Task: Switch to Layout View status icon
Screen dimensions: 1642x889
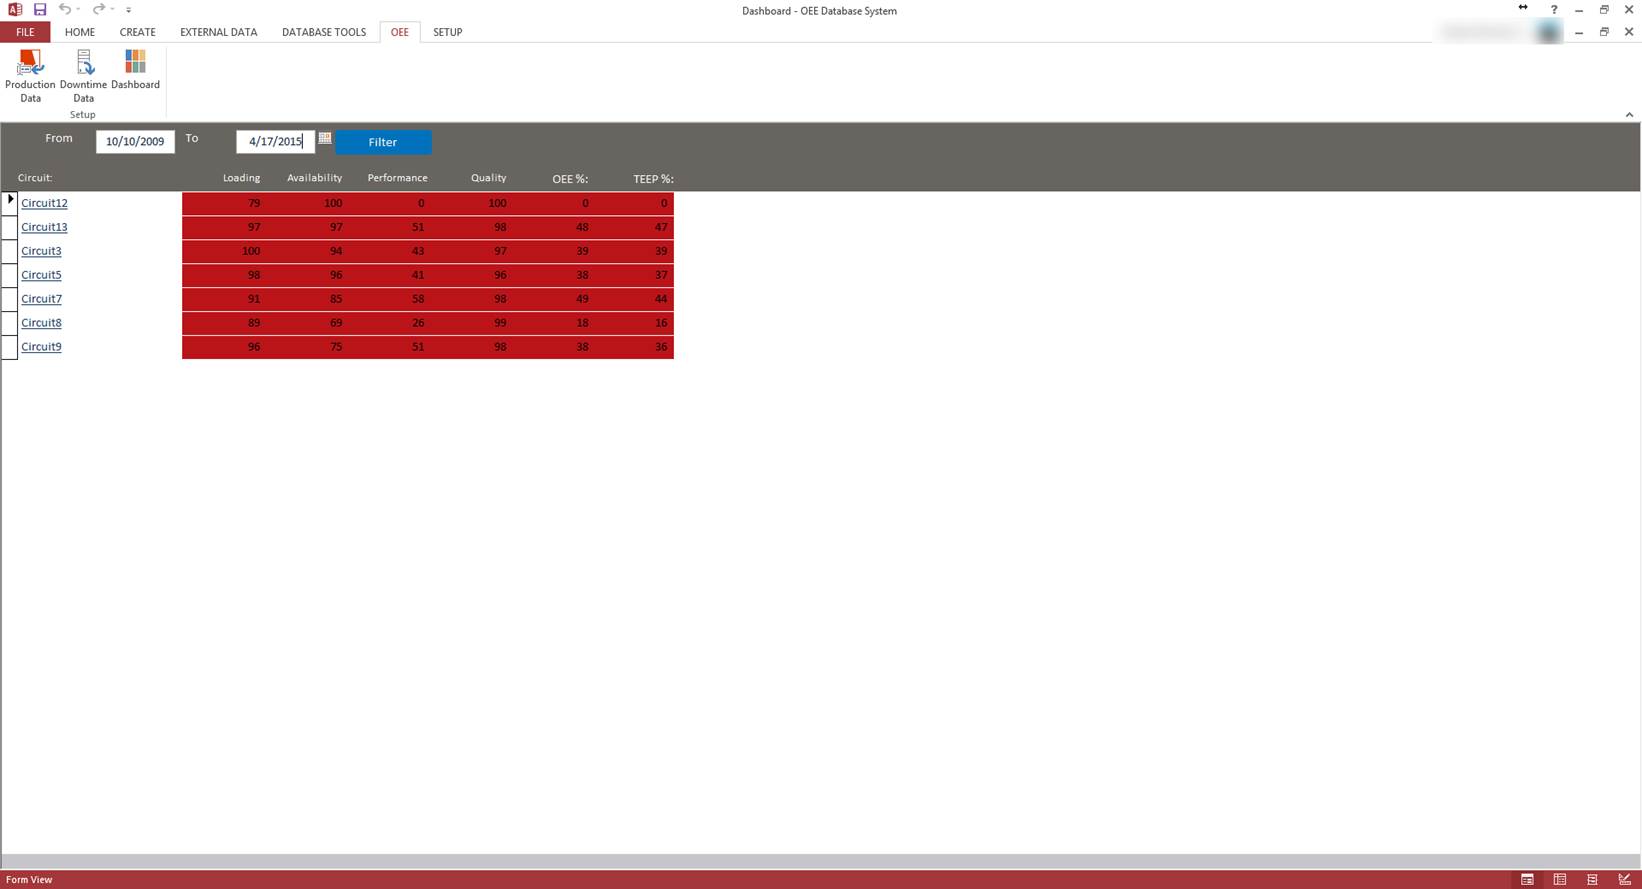Action: pyautogui.click(x=1592, y=879)
